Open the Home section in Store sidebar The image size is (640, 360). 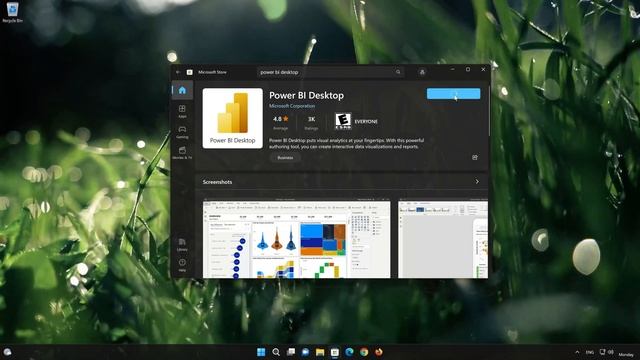pyautogui.click(x=182, y=90)
